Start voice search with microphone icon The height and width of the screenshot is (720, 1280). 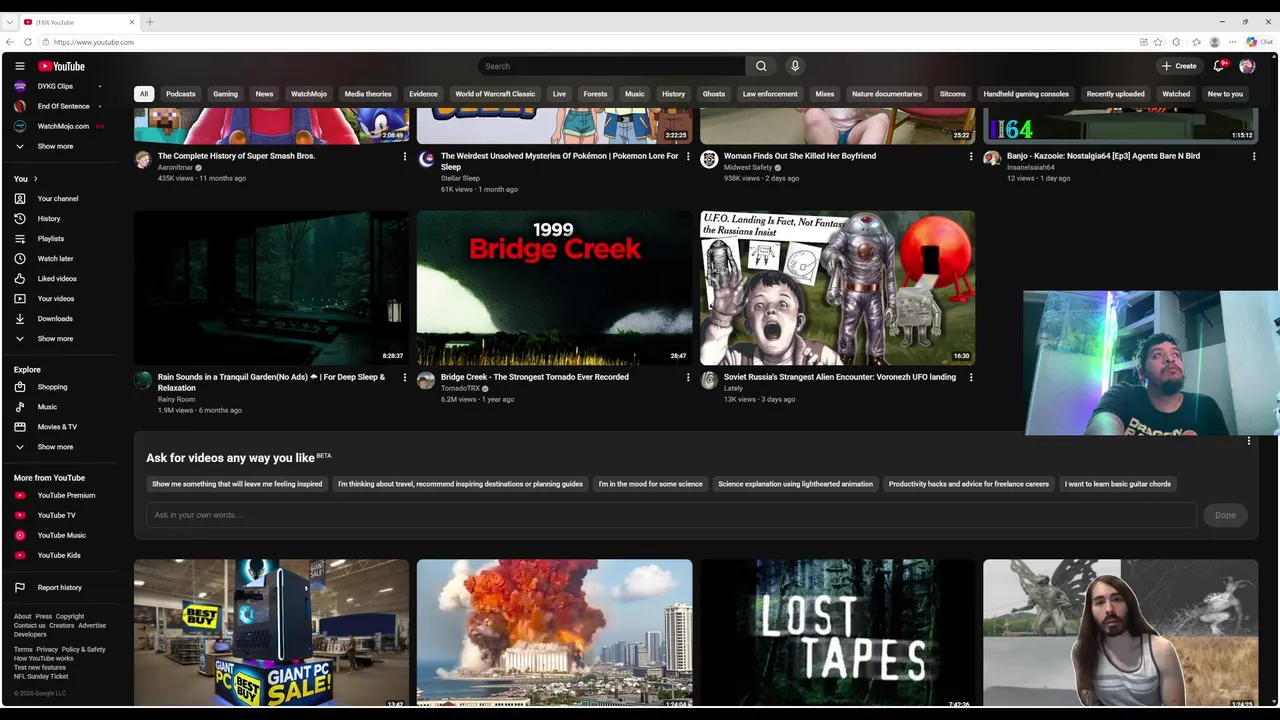795,66
